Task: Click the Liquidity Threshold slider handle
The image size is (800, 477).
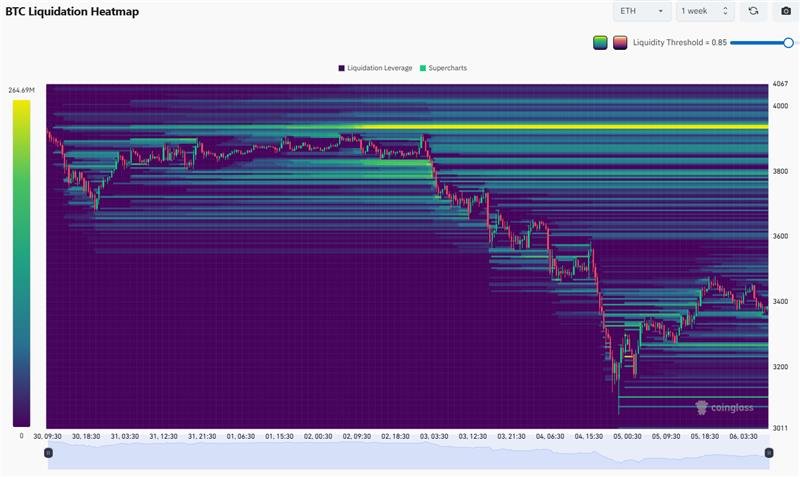Action: click(788, 43)
